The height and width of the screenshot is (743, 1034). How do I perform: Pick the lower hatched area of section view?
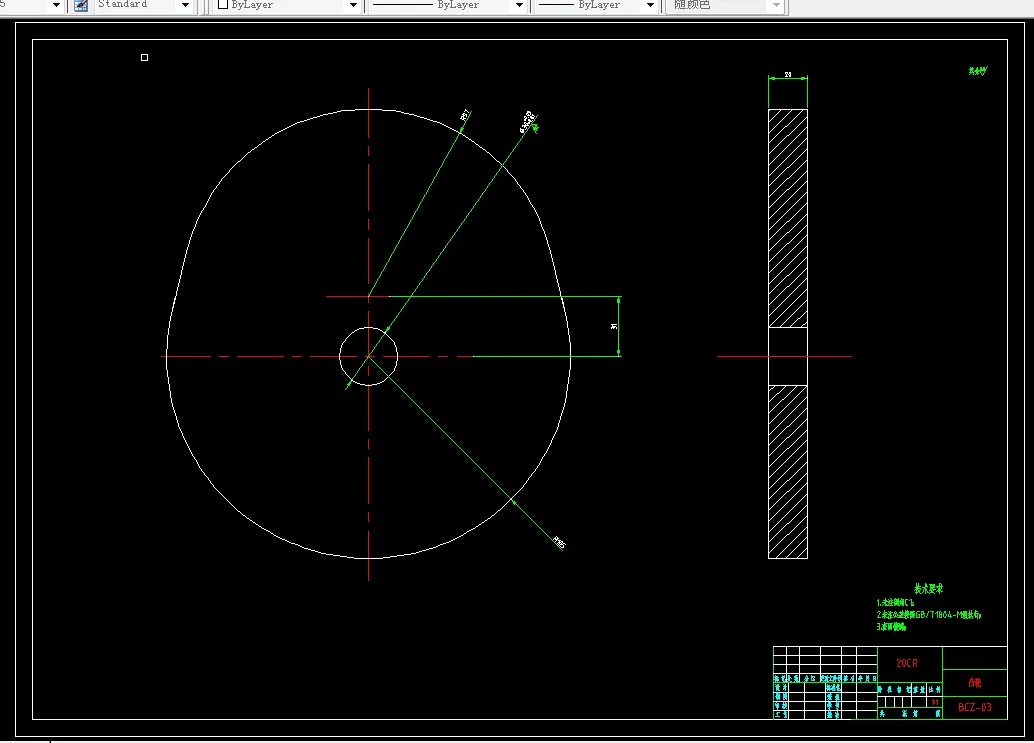[788, 472]
